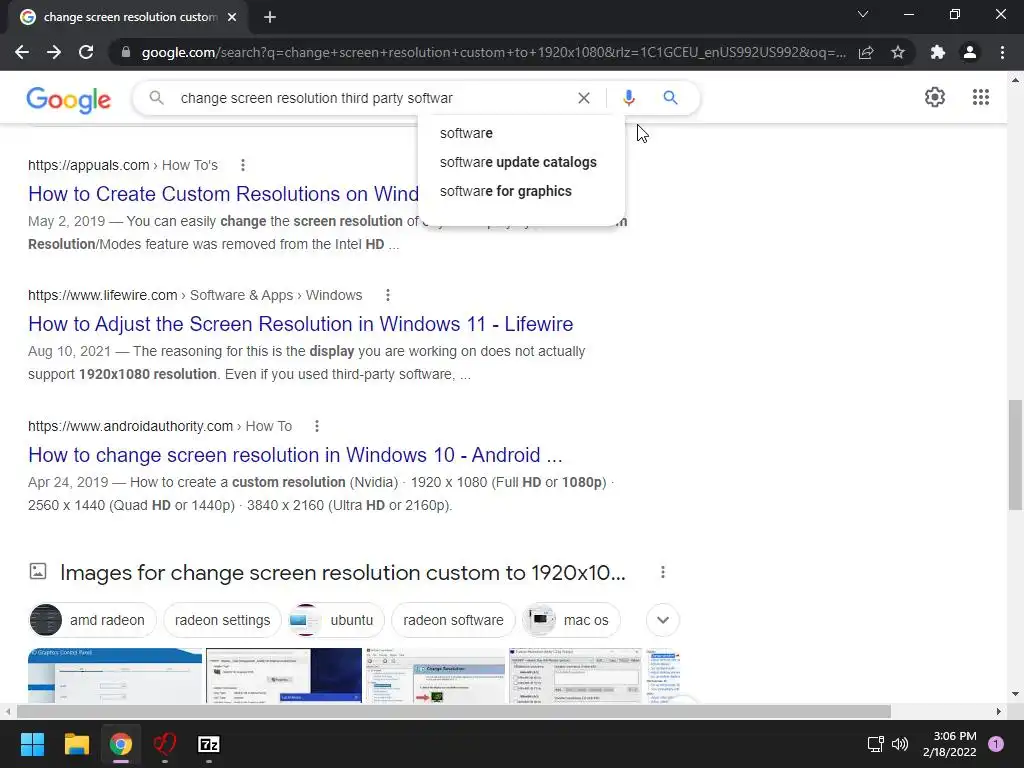Share this page via address bar icon
This screenshot has width=1024, height=768.
coord(866,52)
